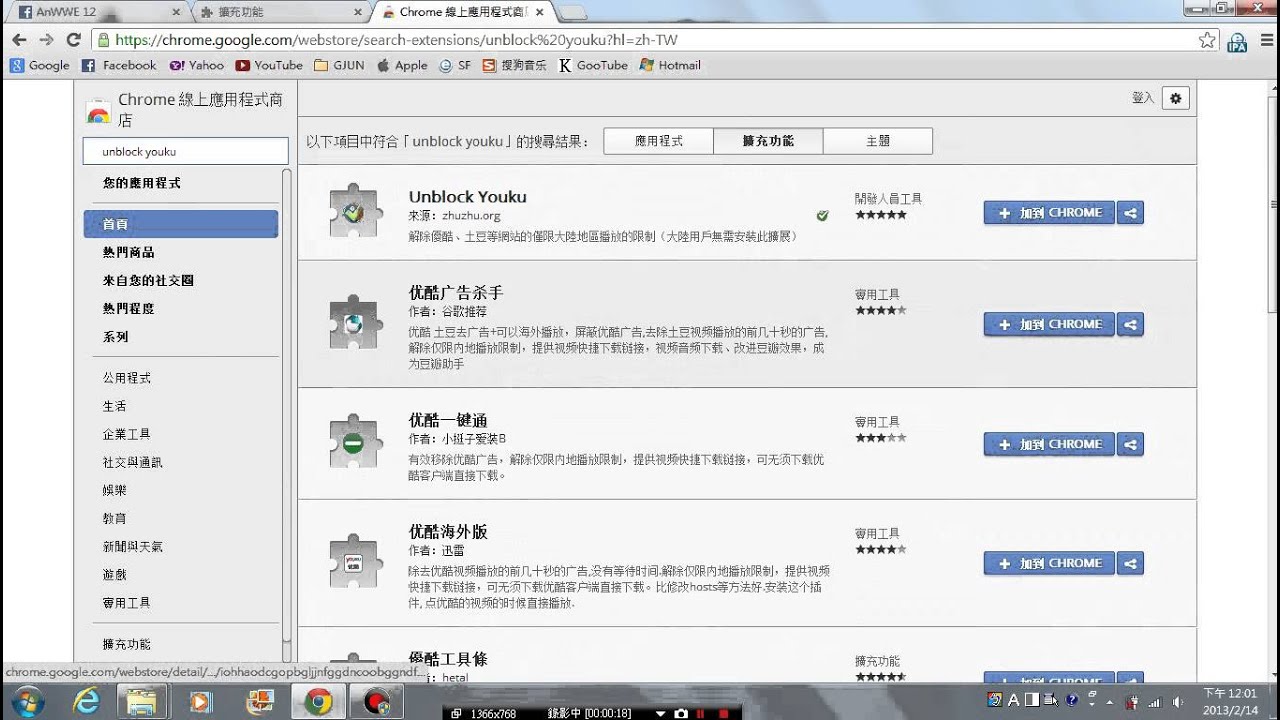Open the IPA extension icon in the toolbar
The image size is (1280, 720).
(x=1237, y=40)
